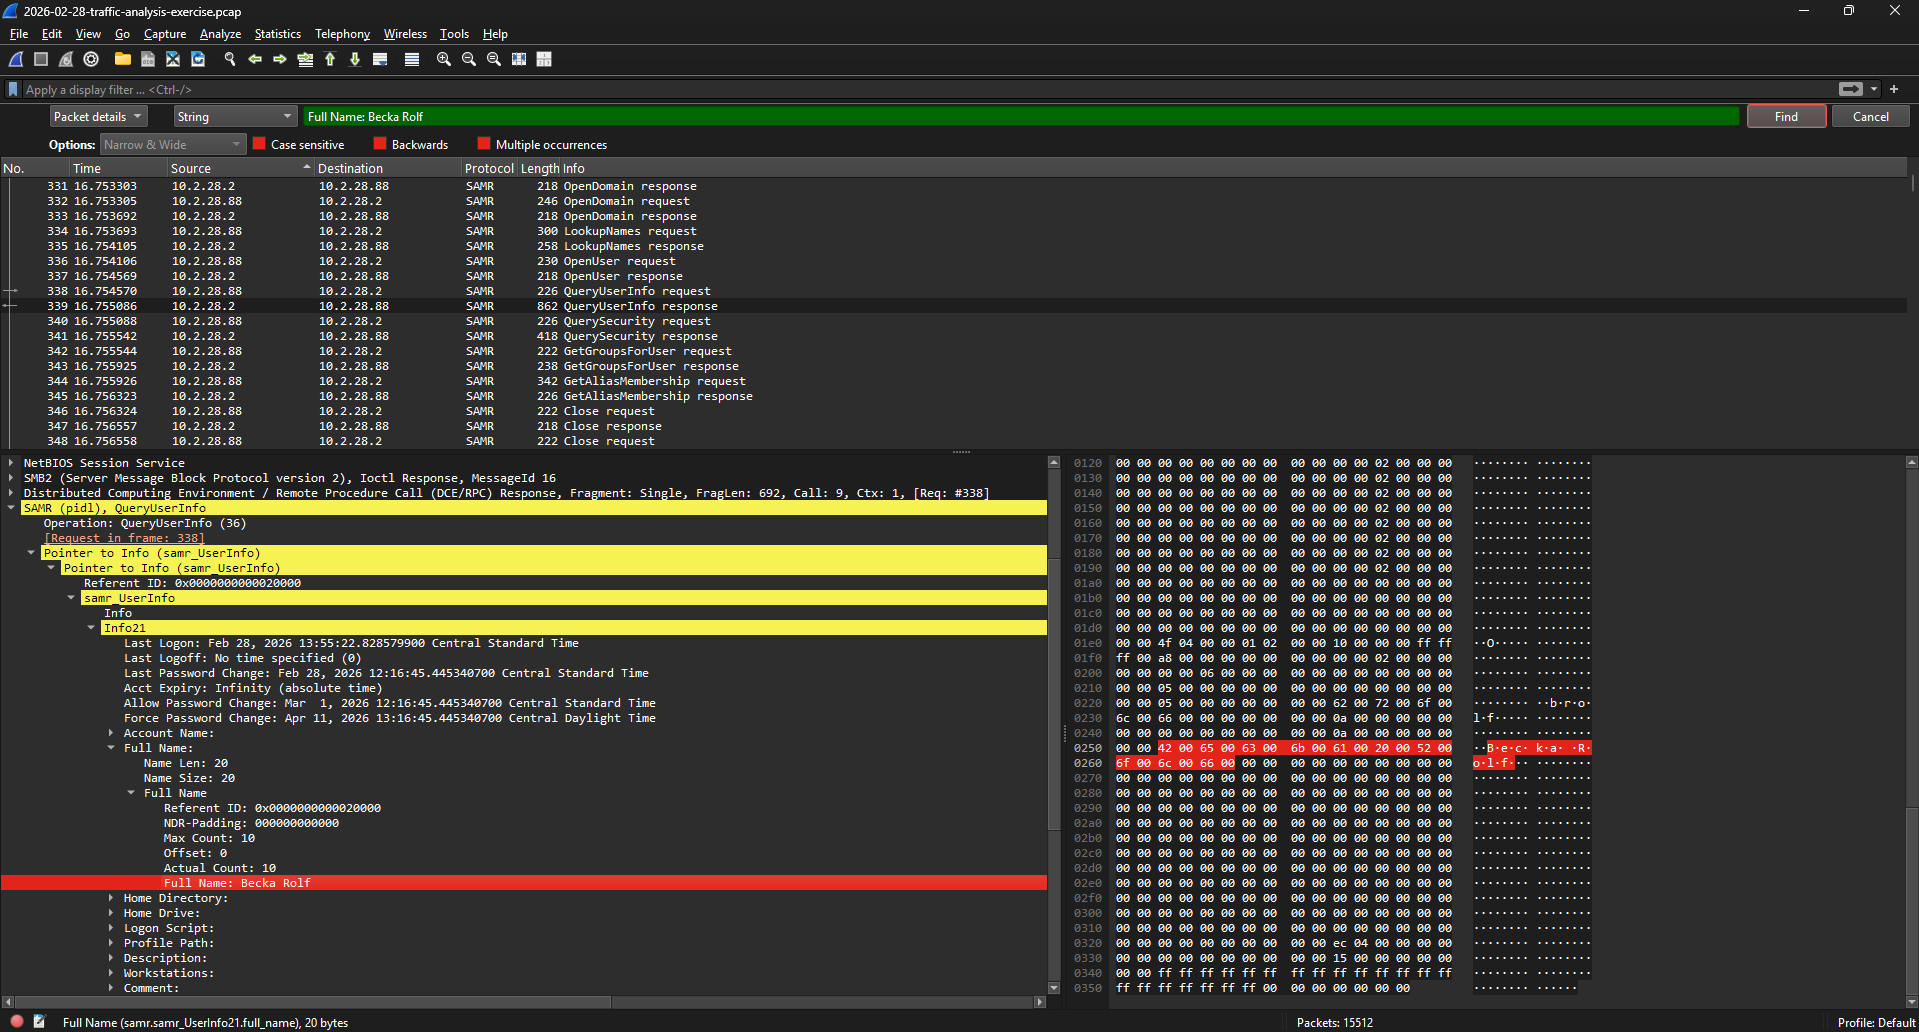The height and width of the screenshot is (1032, 1919).
Task: Click the Find button
Action: point(1786,117)
